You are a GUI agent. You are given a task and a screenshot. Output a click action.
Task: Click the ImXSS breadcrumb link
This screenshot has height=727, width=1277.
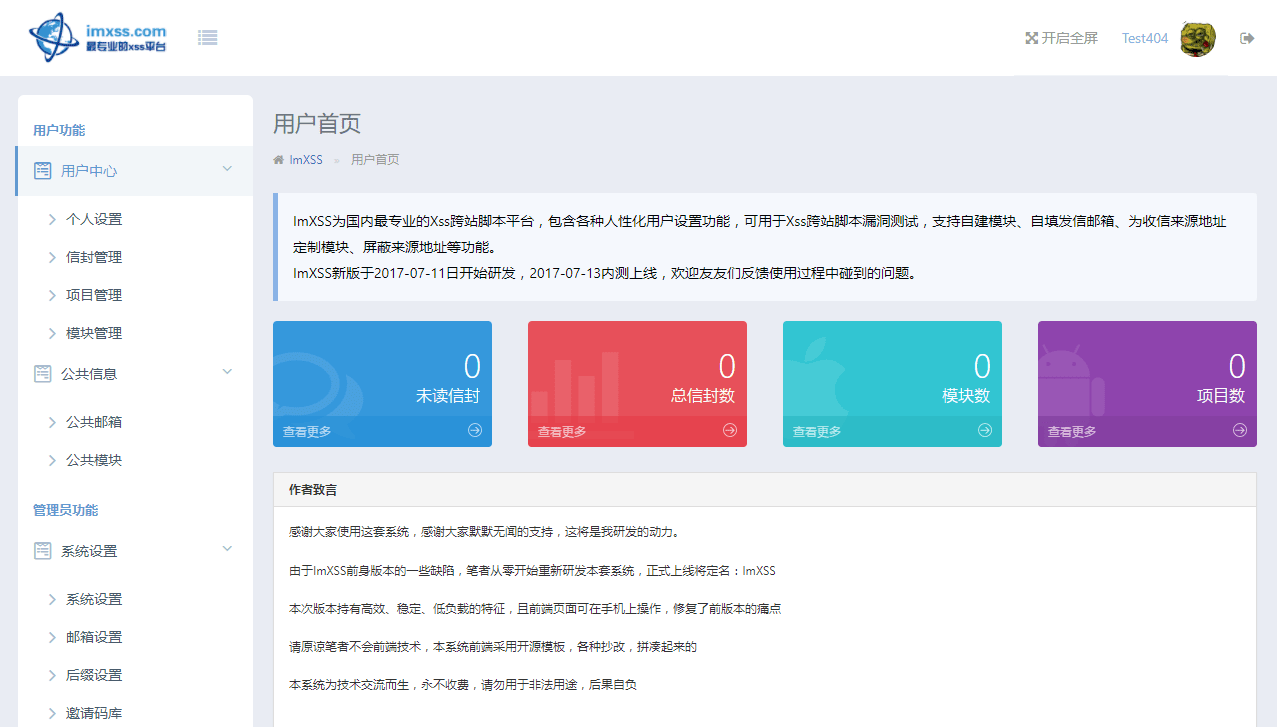pos(306,159)
